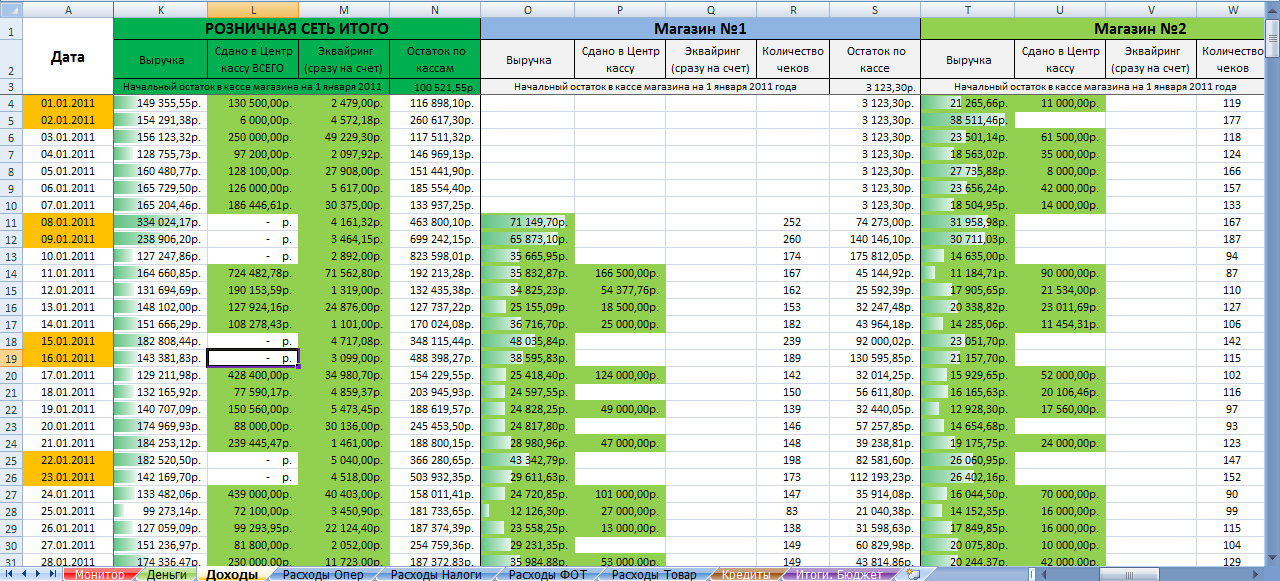Click the next sheet tab arrow
1280x581 pixels.
tap(40, 575)
